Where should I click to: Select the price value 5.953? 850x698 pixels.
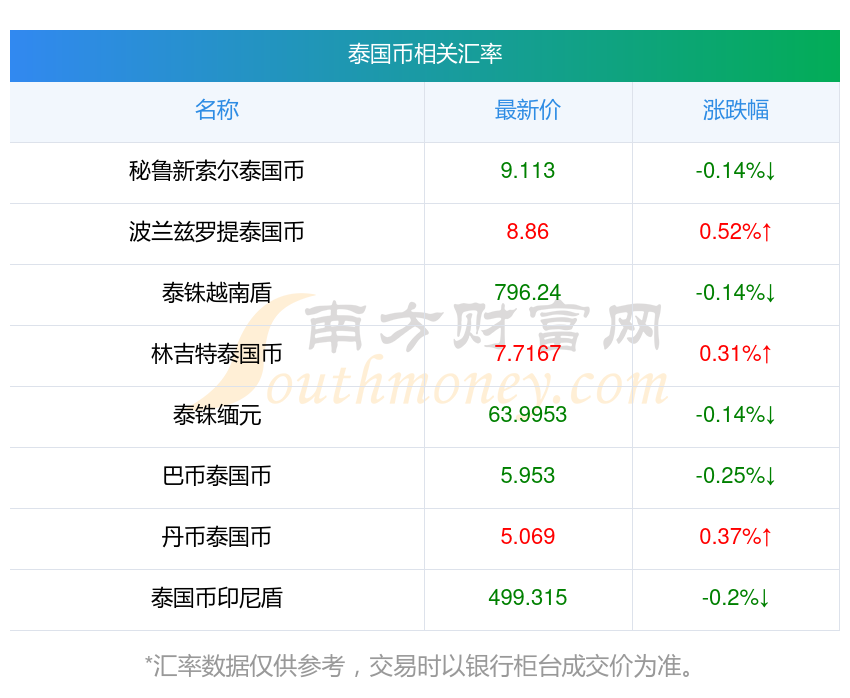coord(527,476)
